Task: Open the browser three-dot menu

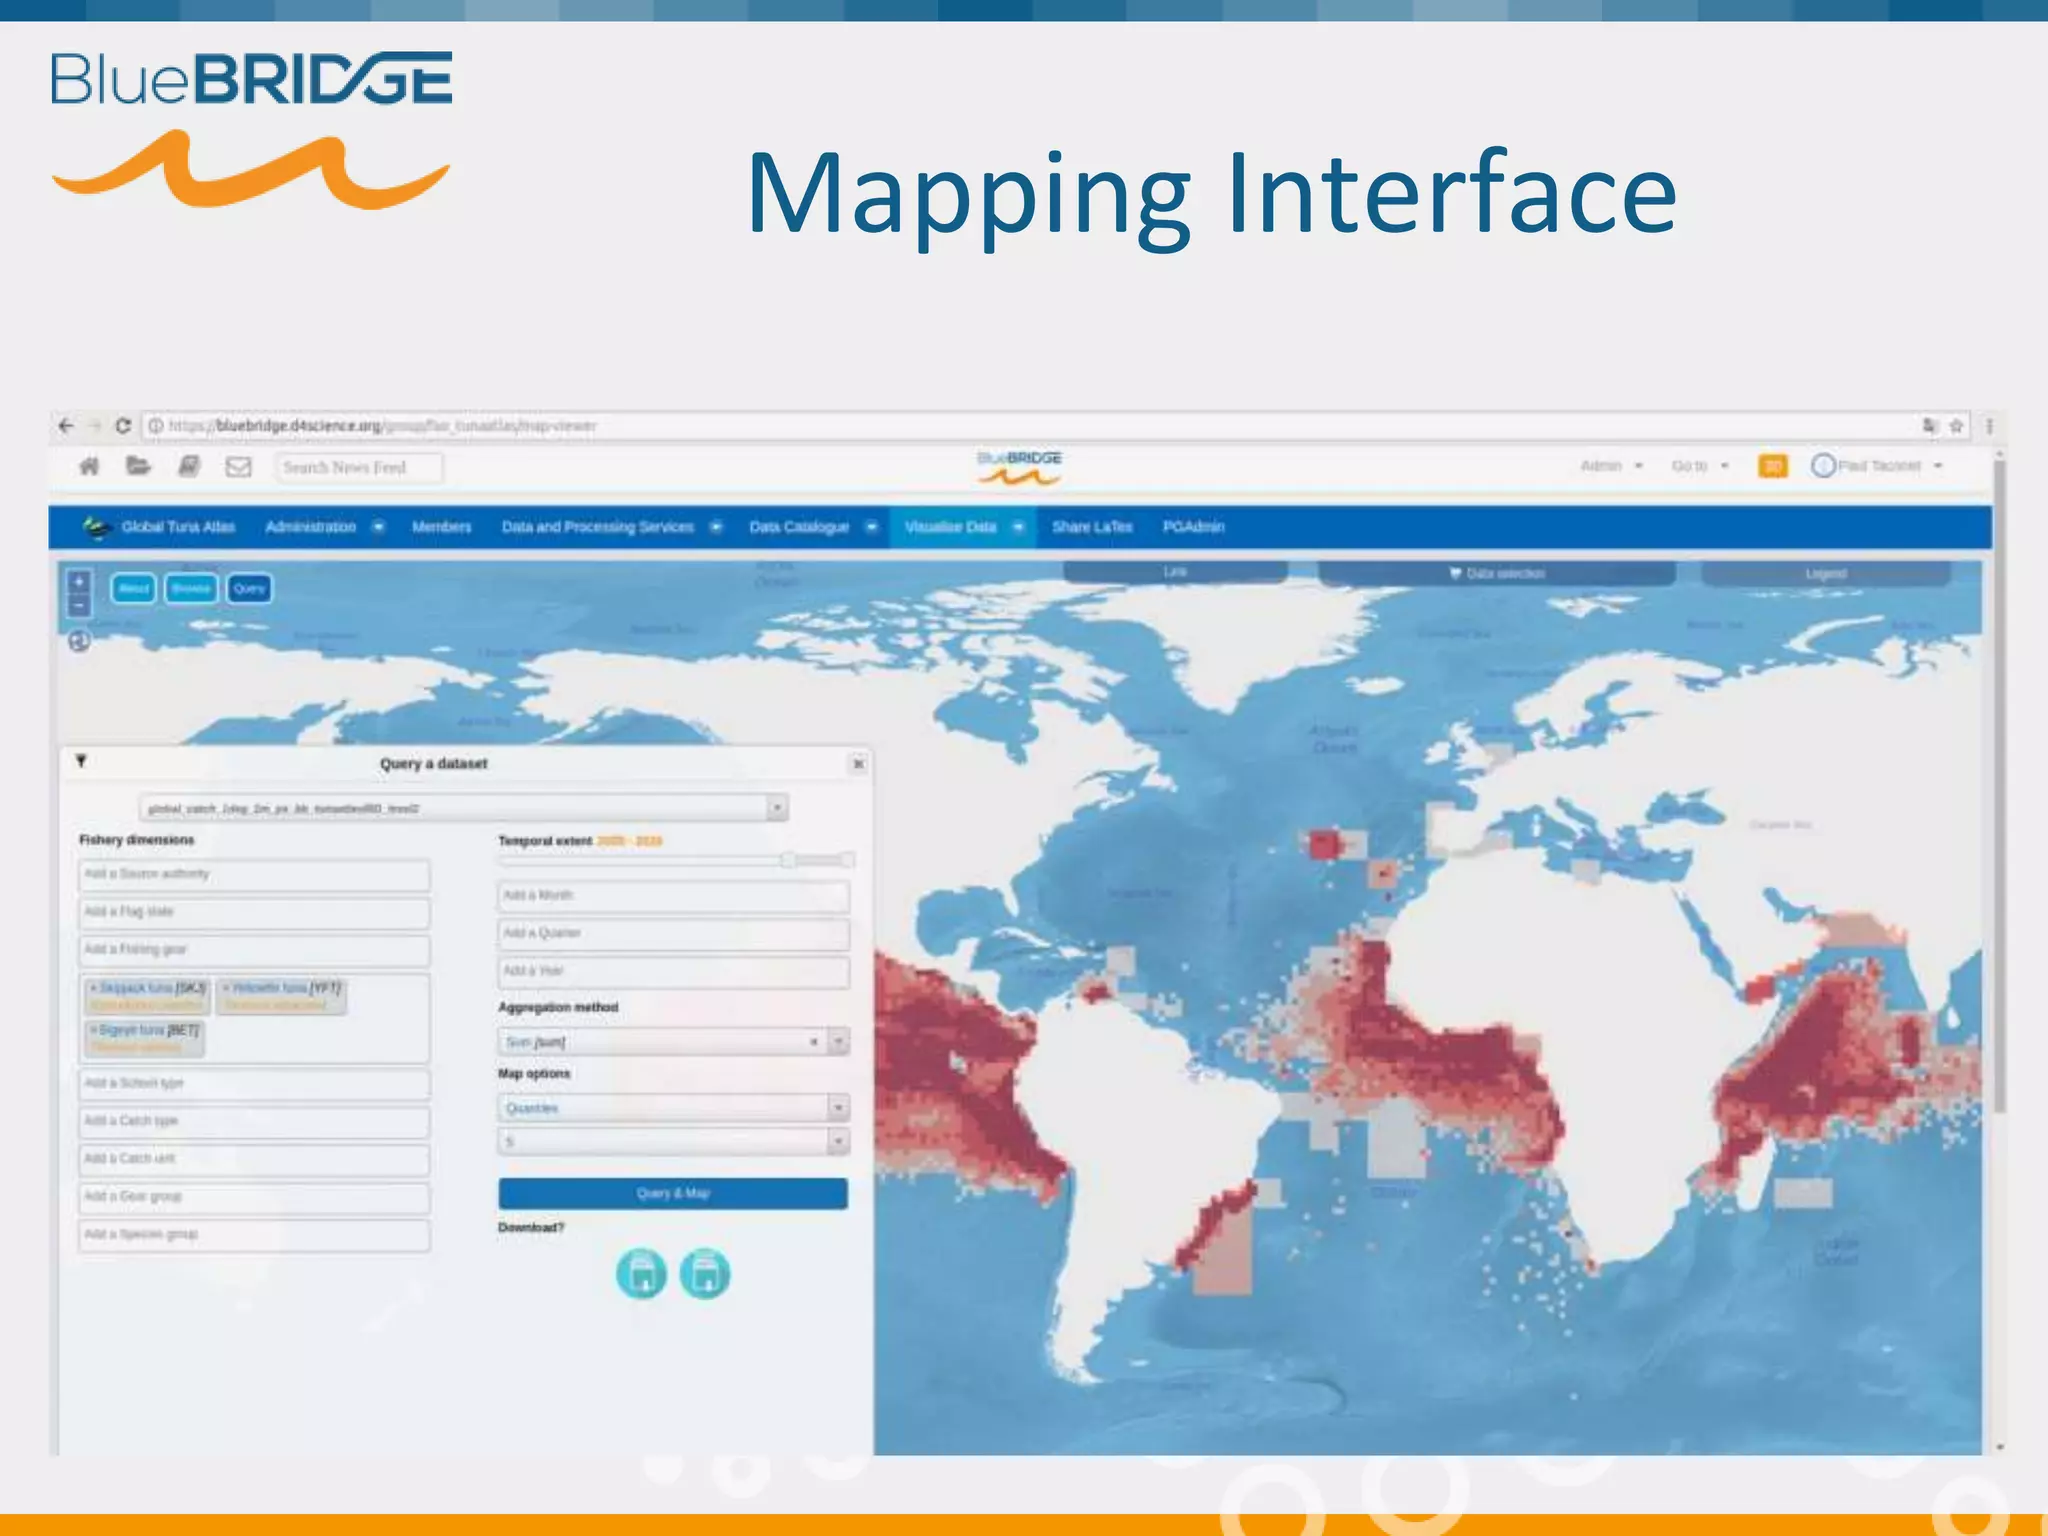Action: (1990, 426)
